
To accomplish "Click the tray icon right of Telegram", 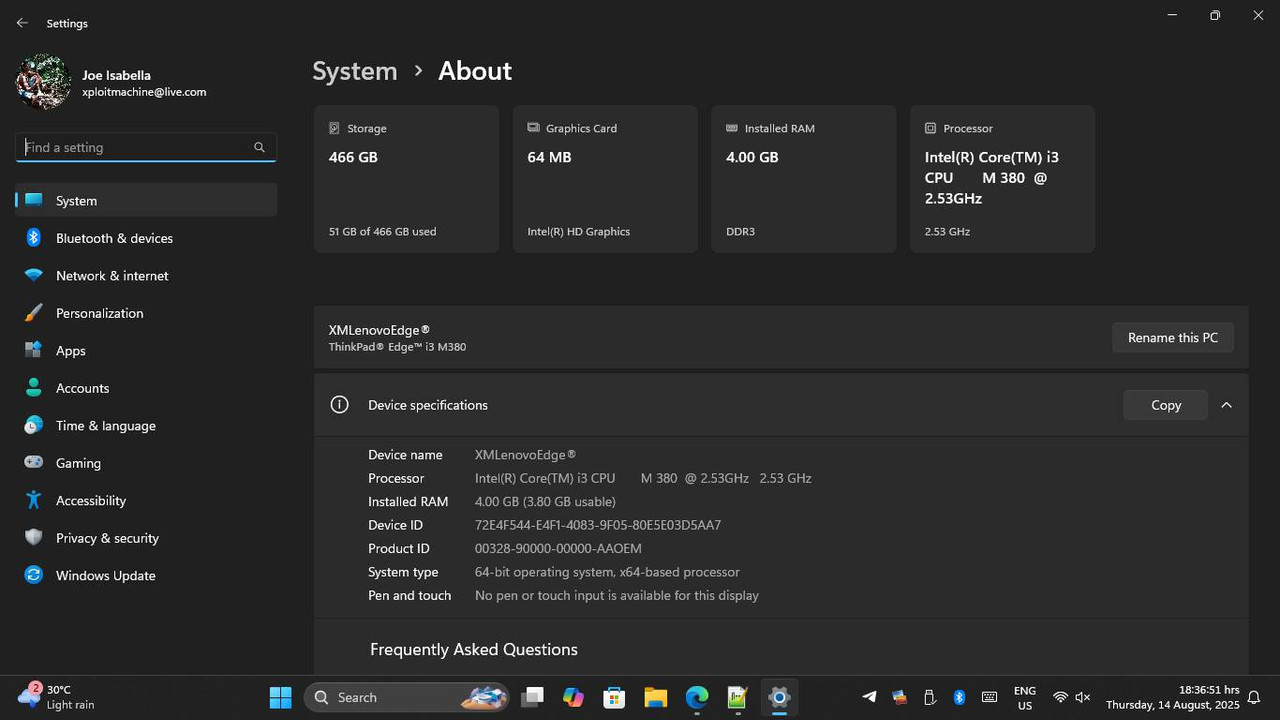I will (x=899, y=697).
